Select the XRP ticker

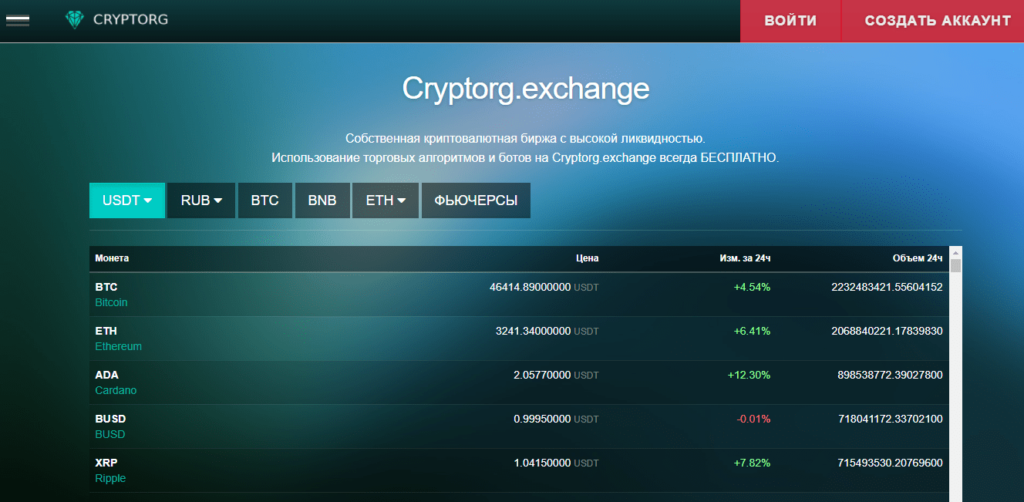pyautogui.click(x=106, y=463)
